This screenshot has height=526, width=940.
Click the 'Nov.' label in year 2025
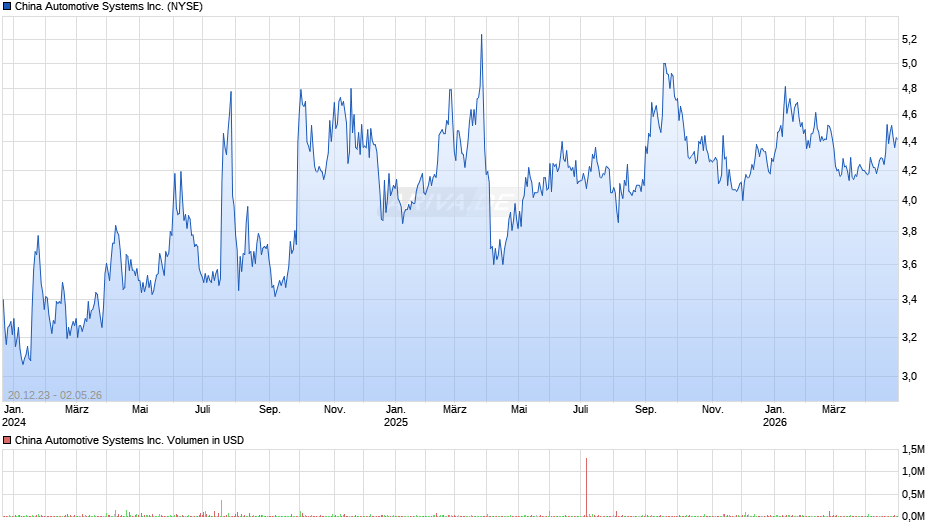coord(712,409)
